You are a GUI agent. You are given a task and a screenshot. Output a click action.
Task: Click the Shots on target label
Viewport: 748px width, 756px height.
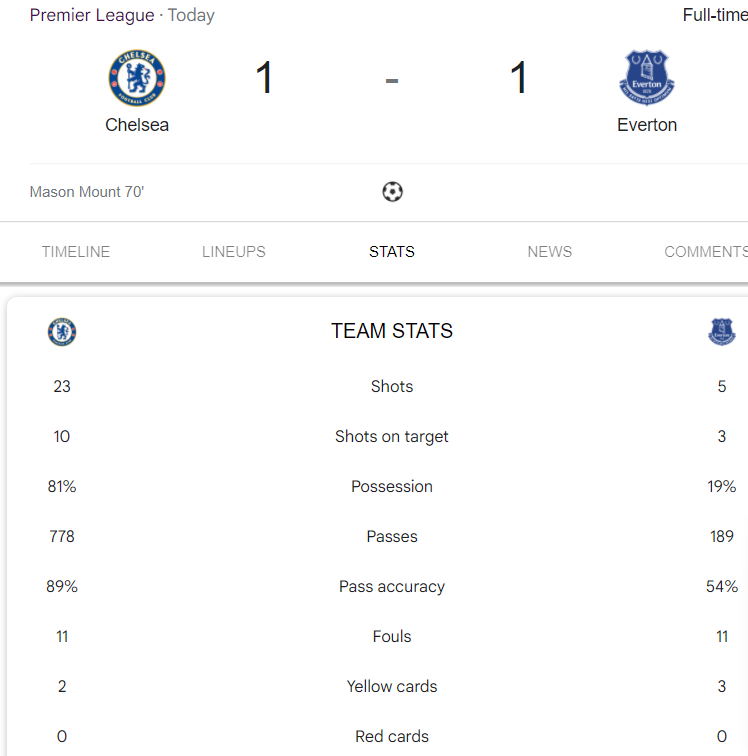point(392,436)
